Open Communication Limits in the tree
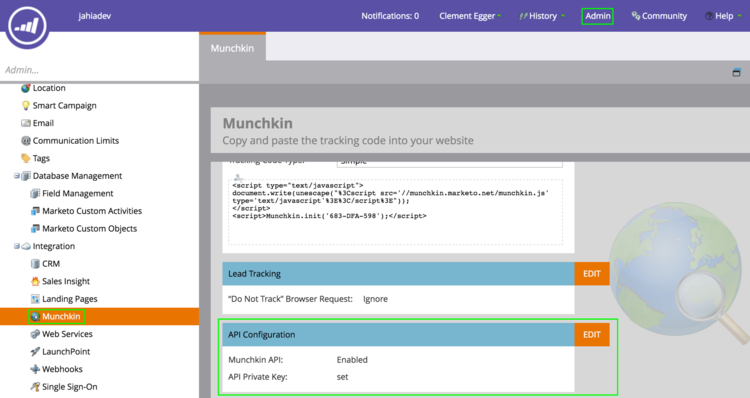This screenshot has width=750, height=398. coord(76,141)
